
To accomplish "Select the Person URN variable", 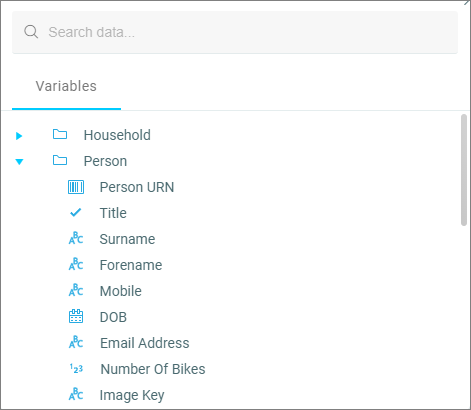I will [x=137, y=187].
